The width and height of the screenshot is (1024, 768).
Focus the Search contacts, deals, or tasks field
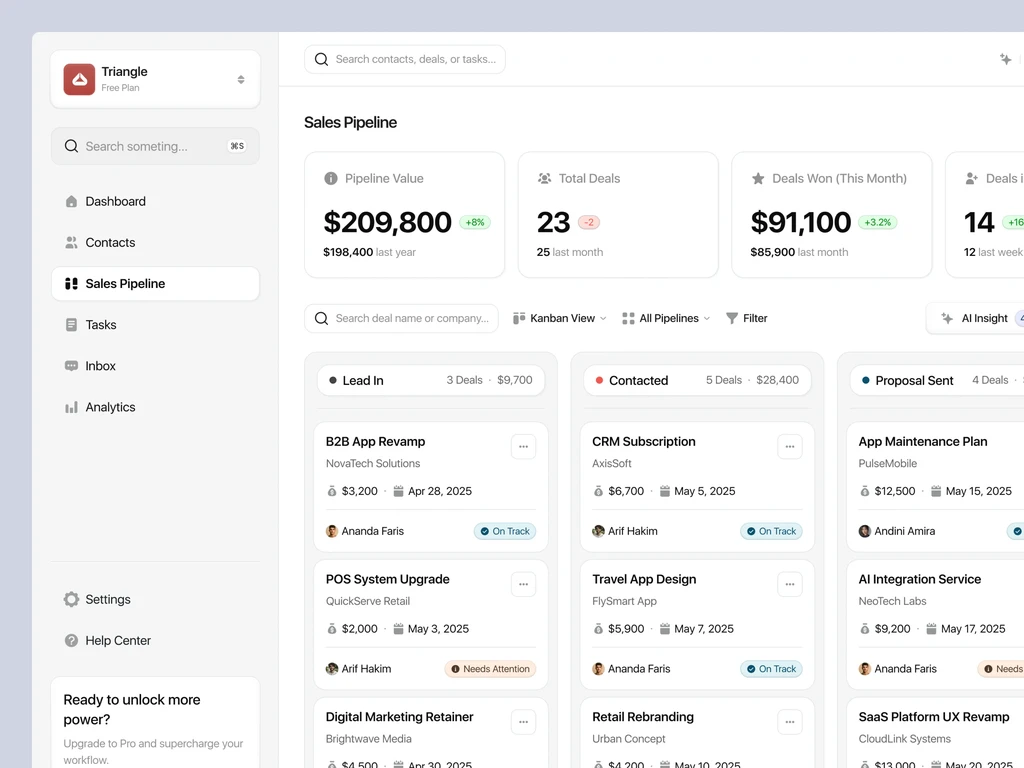tap(405, 59)
